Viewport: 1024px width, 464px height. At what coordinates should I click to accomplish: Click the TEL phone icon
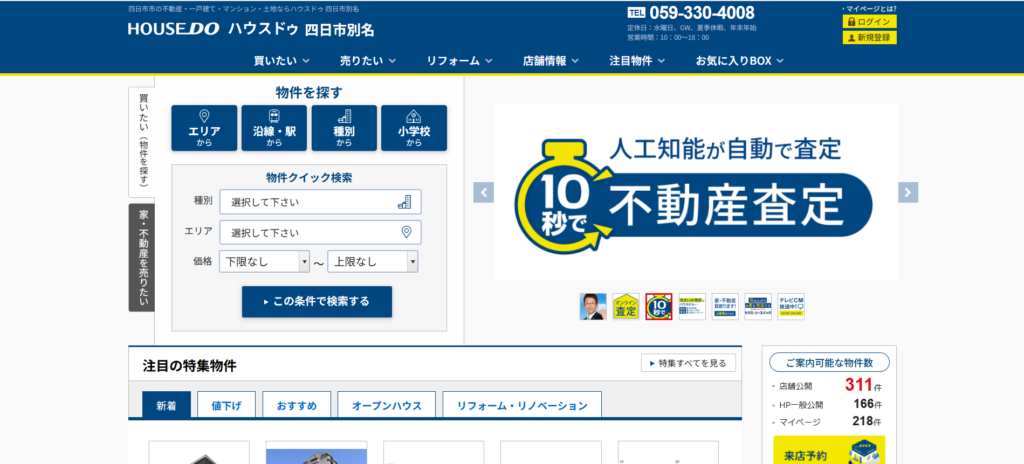(x=636, y=12)
